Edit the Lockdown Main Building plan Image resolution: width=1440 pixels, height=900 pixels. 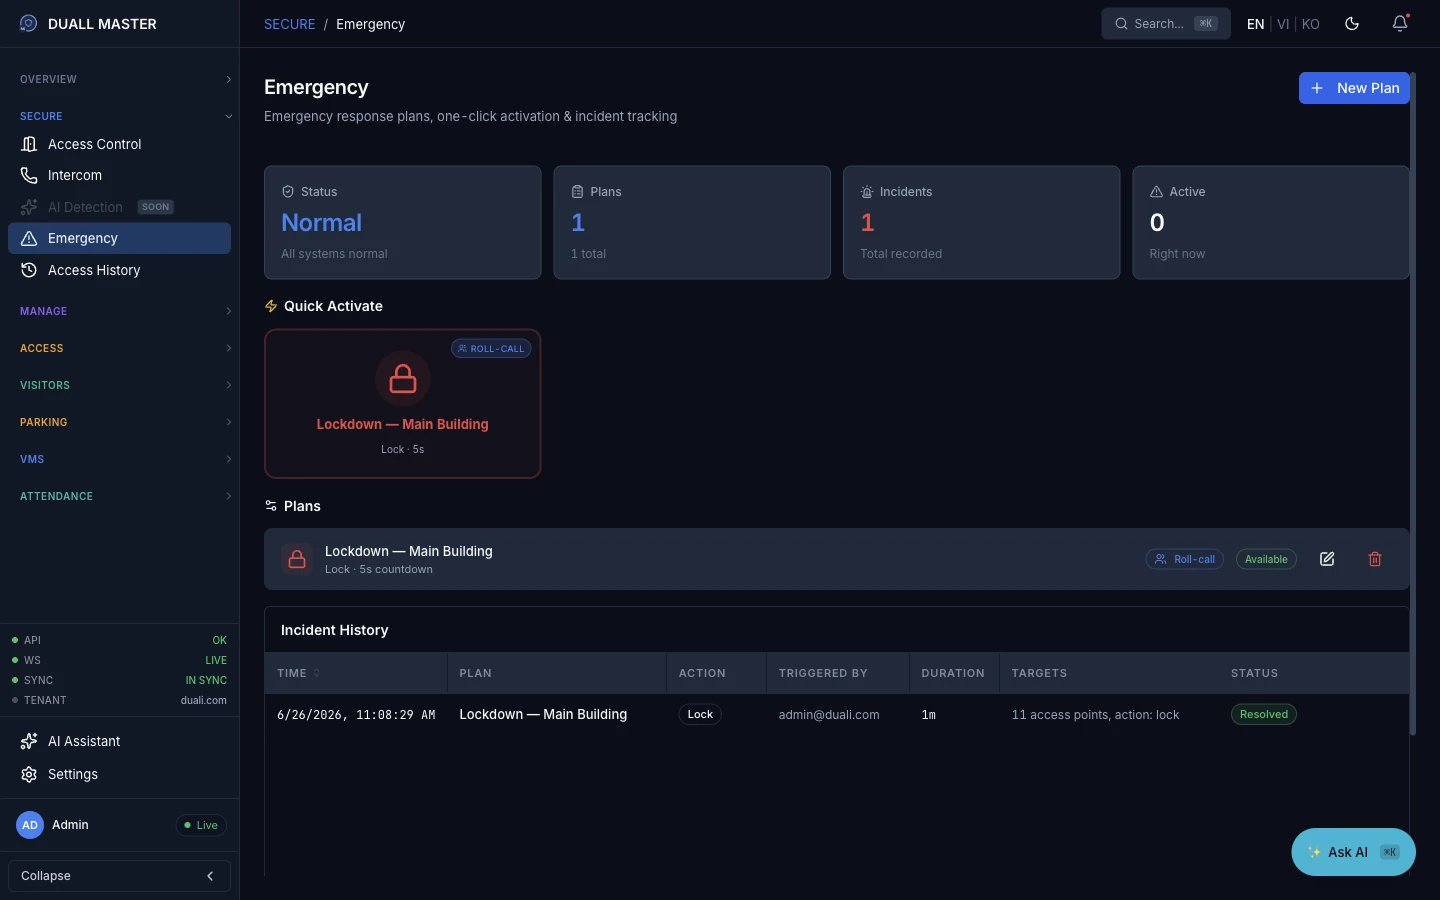point(1327,559)
